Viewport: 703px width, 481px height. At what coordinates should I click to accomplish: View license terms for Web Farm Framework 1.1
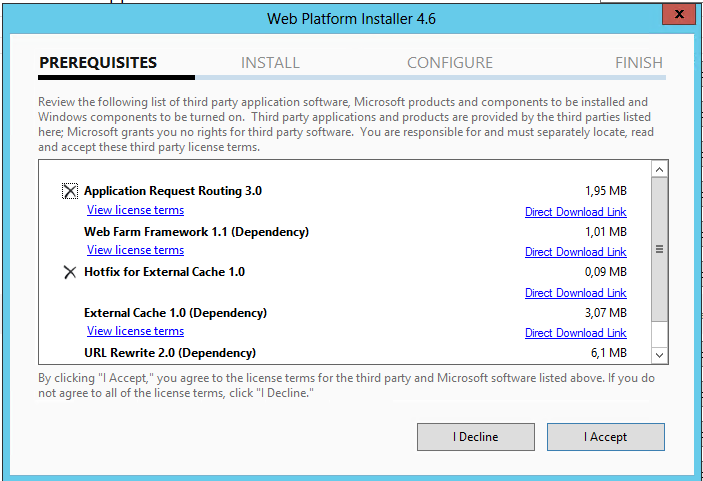click(135, 250)
